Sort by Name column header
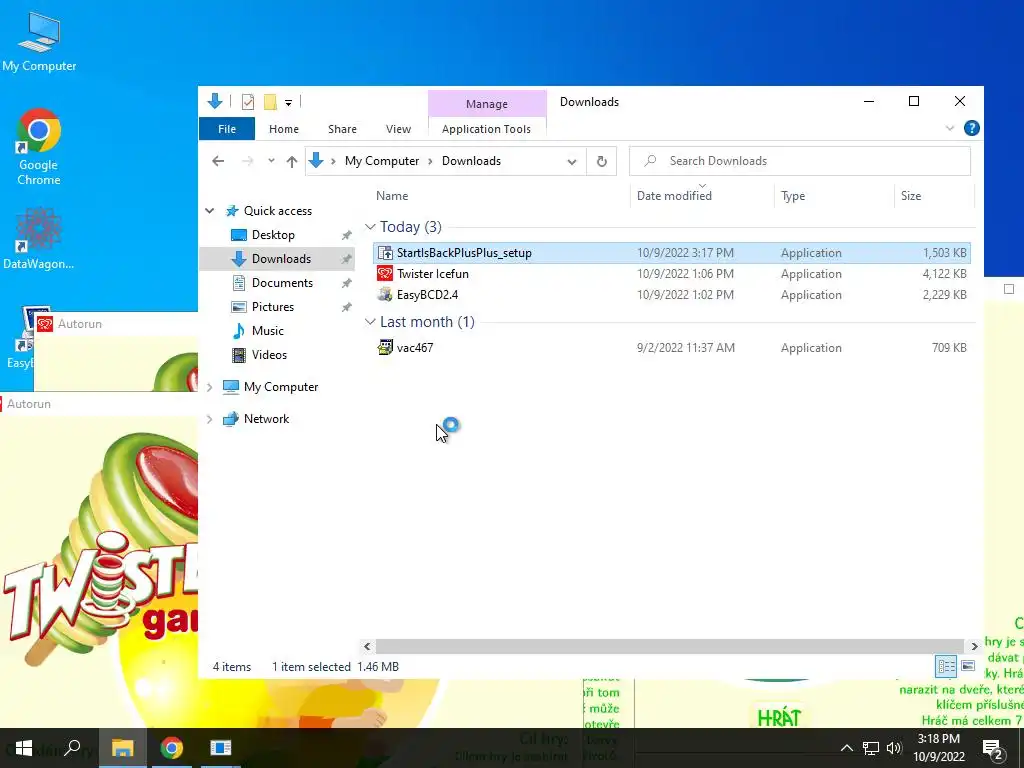This screenshot has height=768, width=1024. tap(392, 196)
